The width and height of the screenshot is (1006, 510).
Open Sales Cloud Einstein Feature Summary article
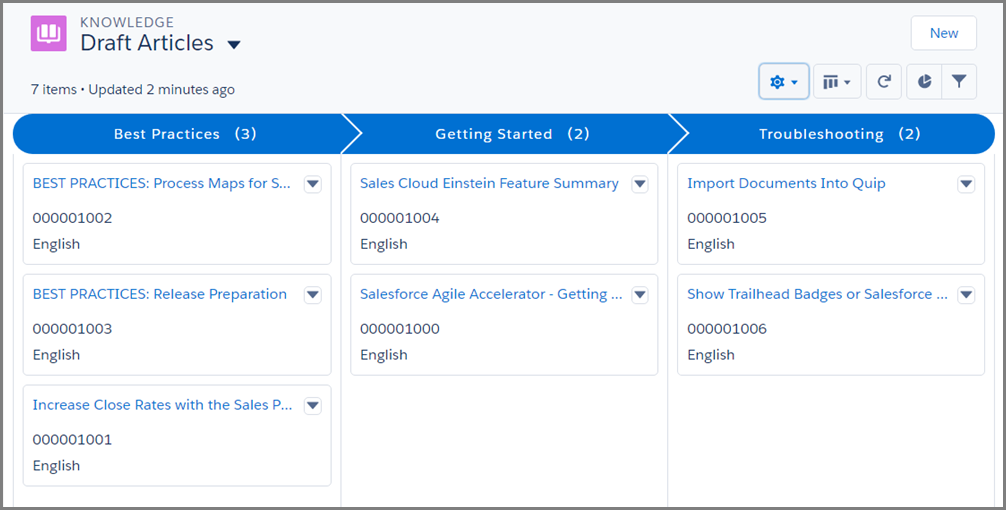click(x=489, y=184)
